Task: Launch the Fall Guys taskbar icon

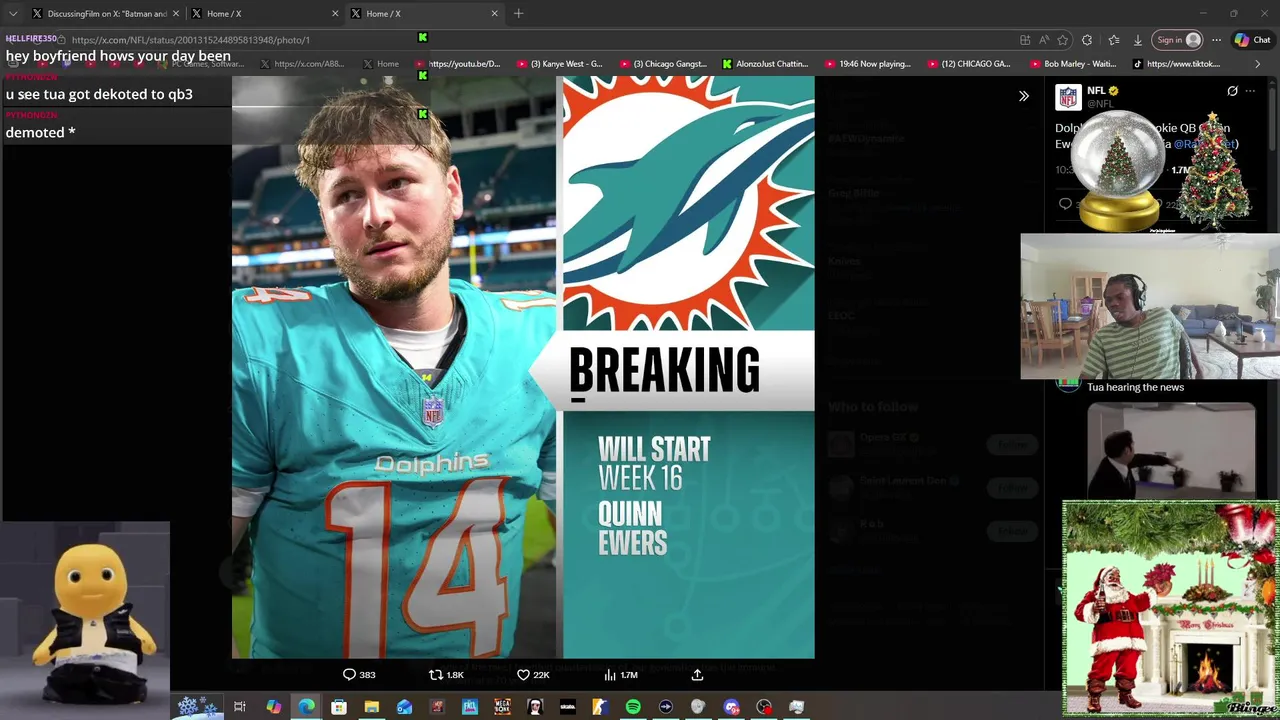Action: click(x=469, y=707)
